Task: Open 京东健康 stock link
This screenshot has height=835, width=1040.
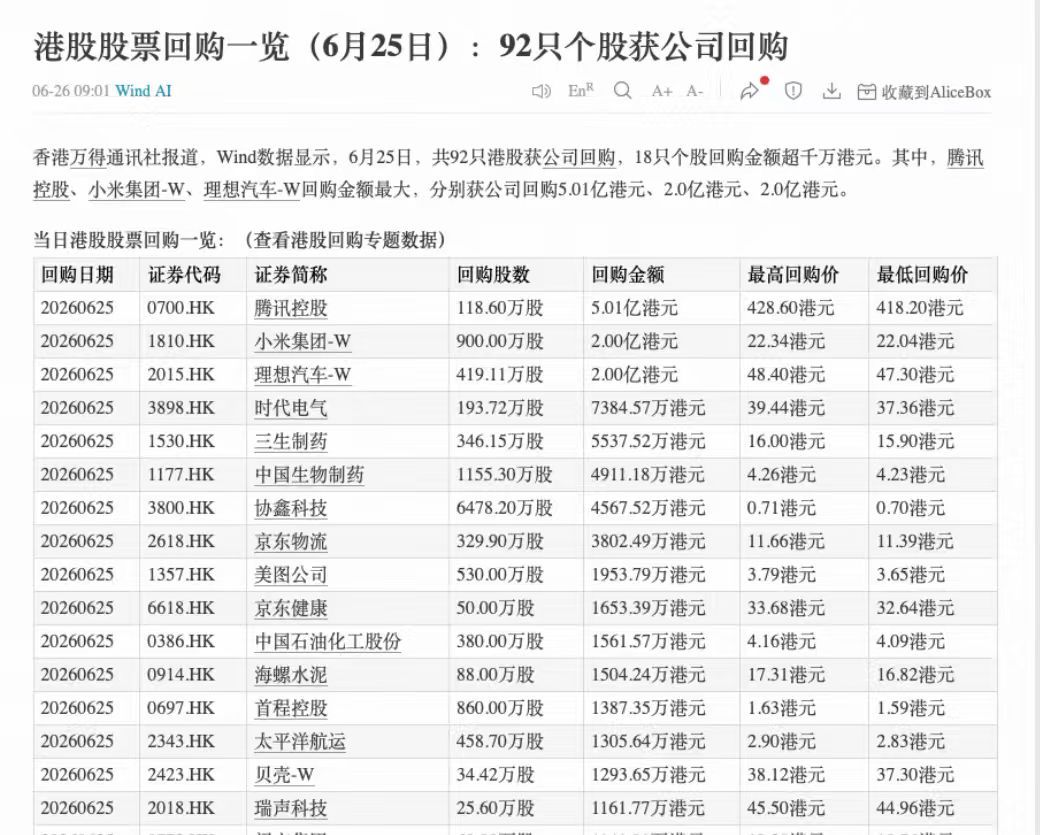Action: 291,608
